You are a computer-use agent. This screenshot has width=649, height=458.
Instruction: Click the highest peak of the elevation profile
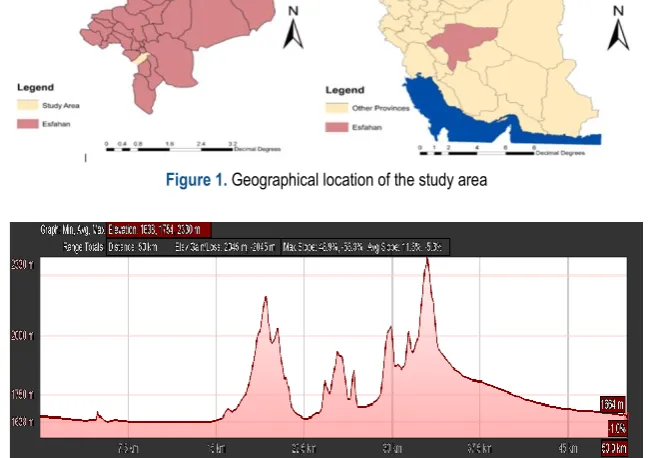point(427,259)
